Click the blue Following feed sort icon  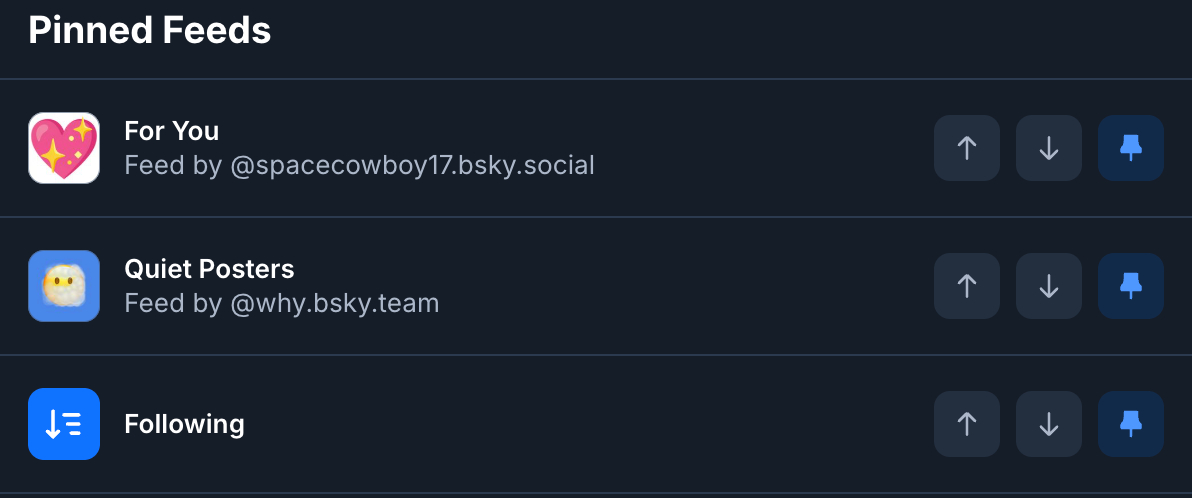click(64, 424)
